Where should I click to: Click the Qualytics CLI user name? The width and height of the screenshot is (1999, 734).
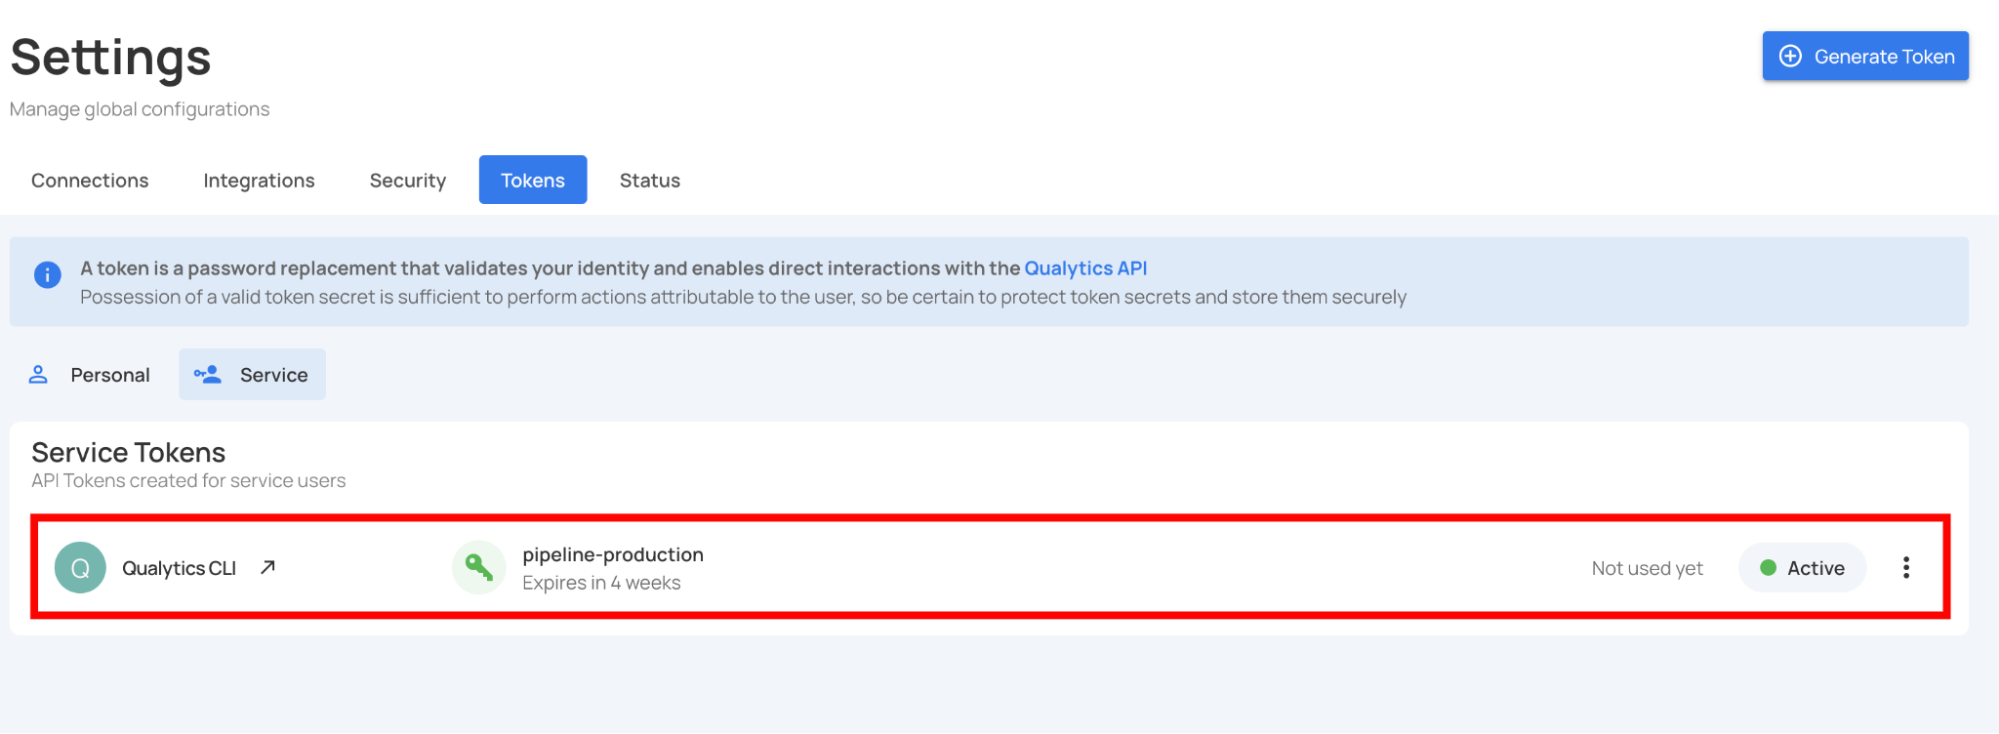click(179, 568)
